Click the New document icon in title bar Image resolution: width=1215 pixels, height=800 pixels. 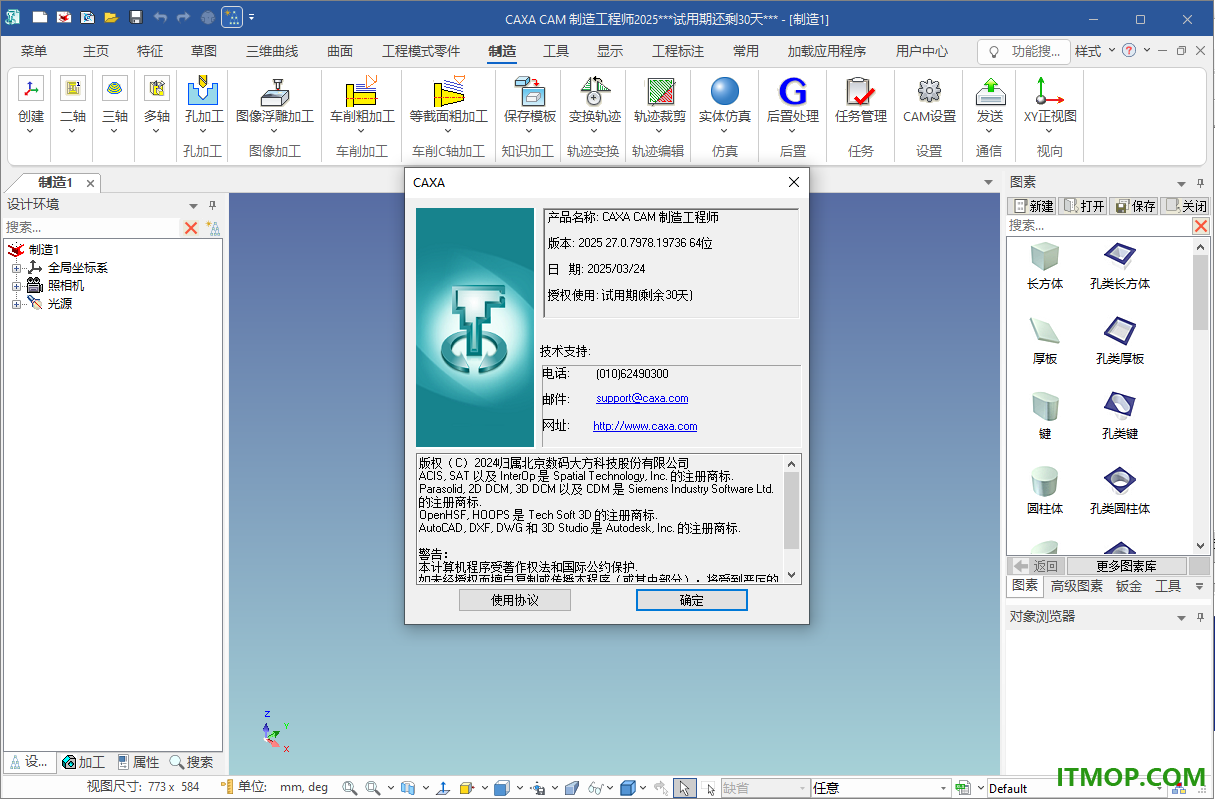40,18
